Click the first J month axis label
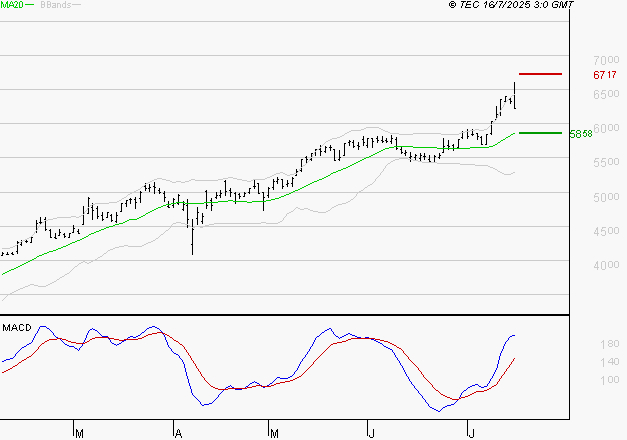The height and width of the screenshot is (440, 627). (x=371, y=434)
